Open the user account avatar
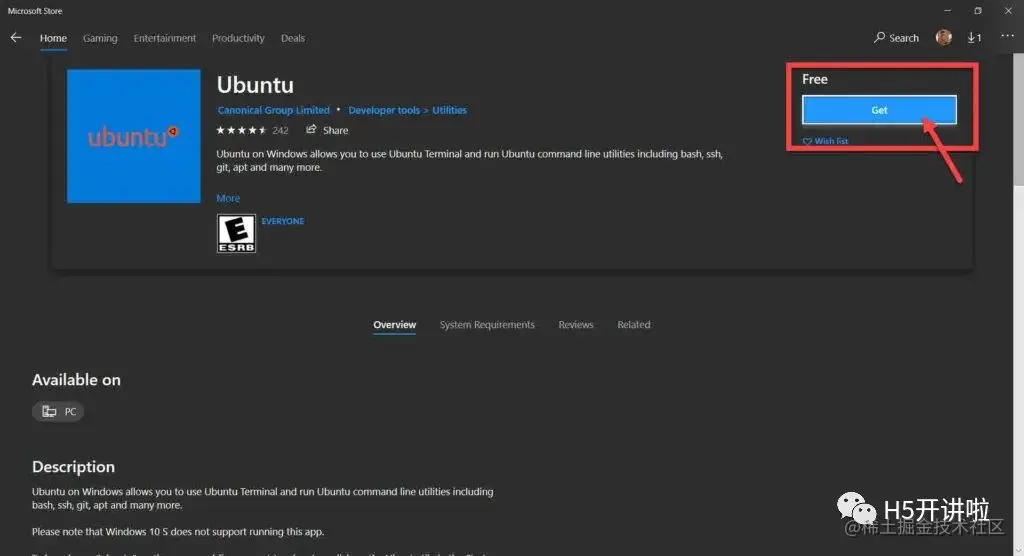Image resolution: width=1024 pixels, height=556 pixels. (x=944, y=38)
